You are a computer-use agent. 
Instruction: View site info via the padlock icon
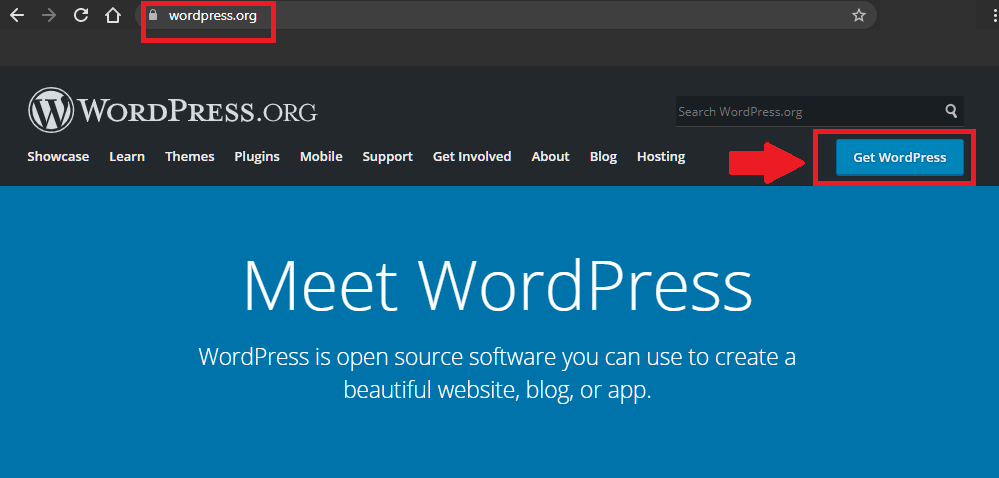pos(152,15)
